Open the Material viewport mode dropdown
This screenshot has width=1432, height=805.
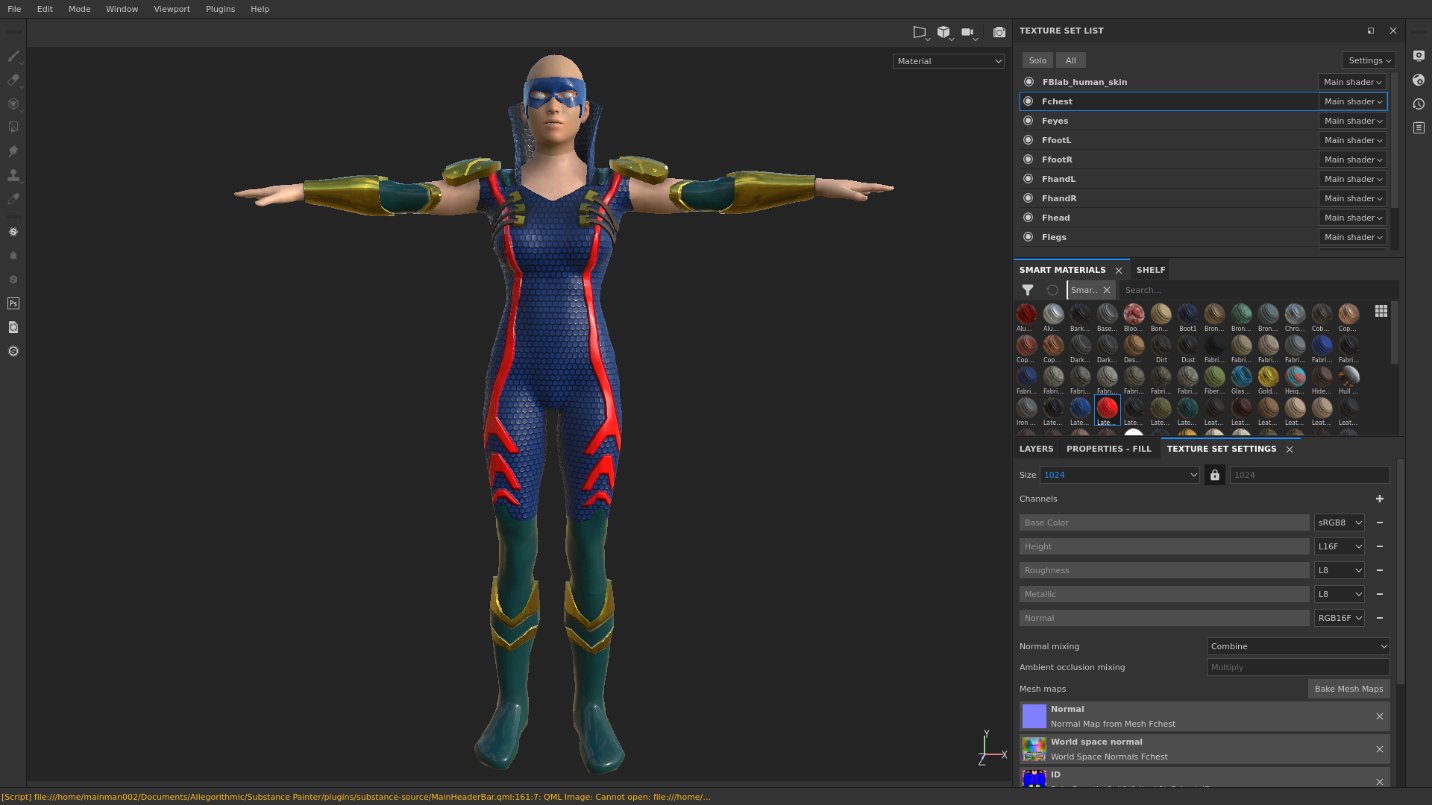click(948, 61)
